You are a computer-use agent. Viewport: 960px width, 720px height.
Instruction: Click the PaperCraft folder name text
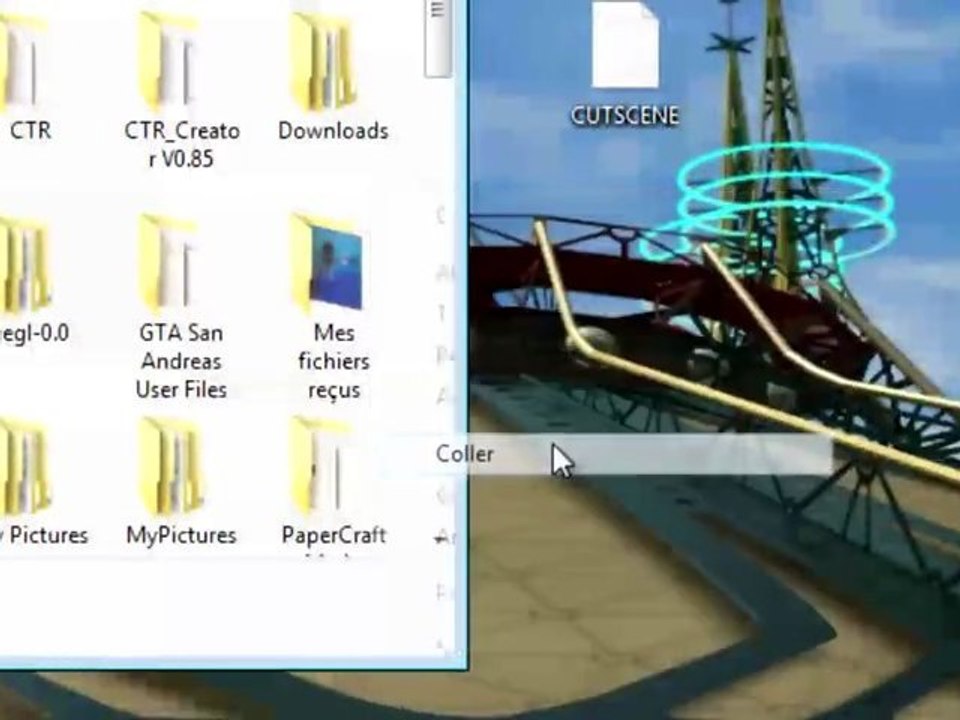tap(334, 535)
